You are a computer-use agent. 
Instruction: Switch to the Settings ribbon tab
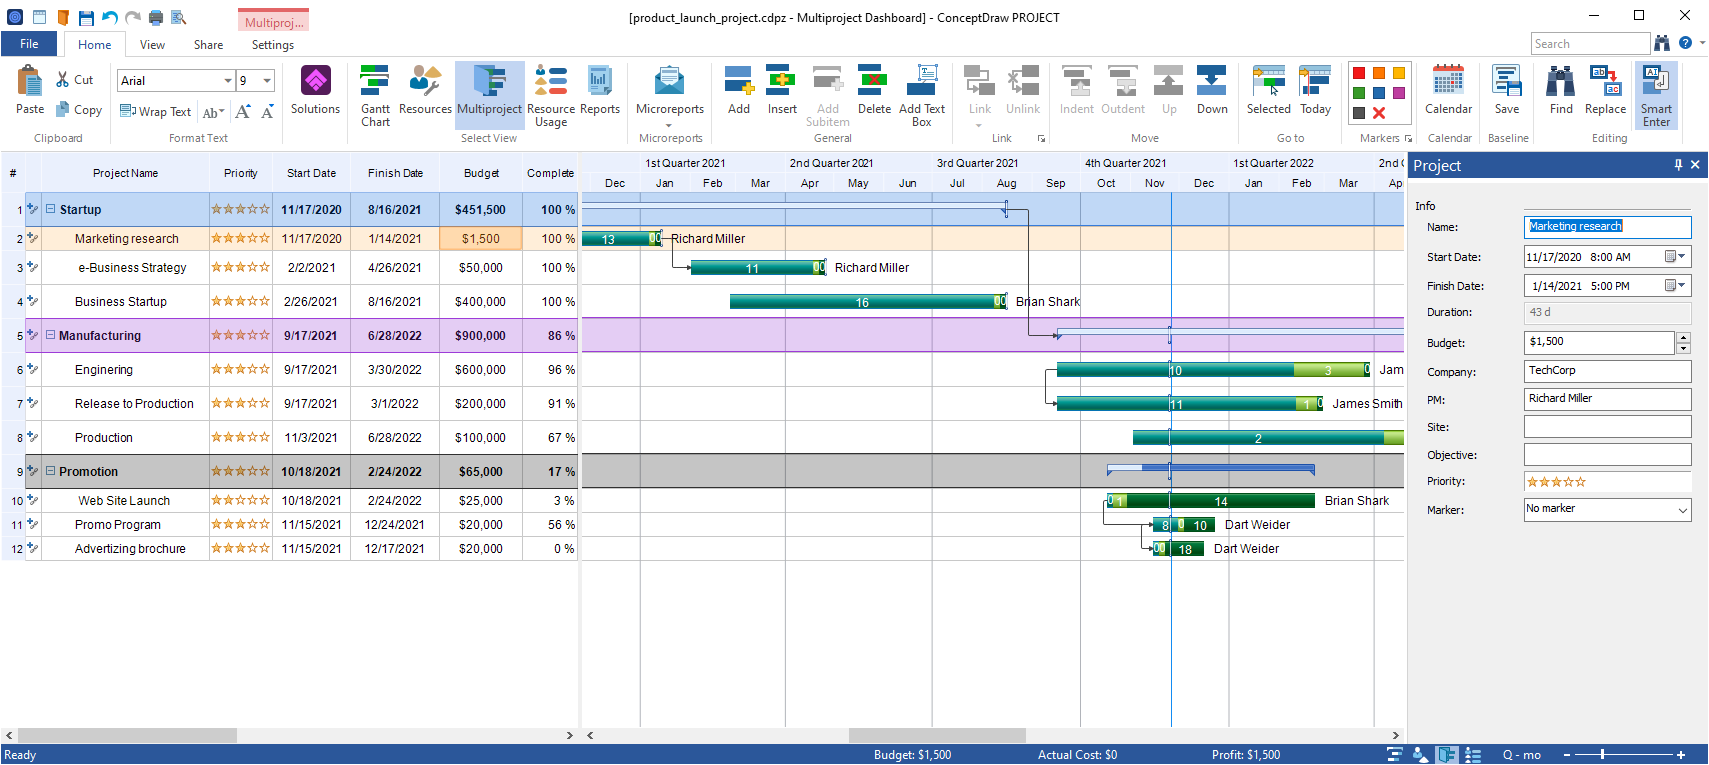click(x=272, y=44)
